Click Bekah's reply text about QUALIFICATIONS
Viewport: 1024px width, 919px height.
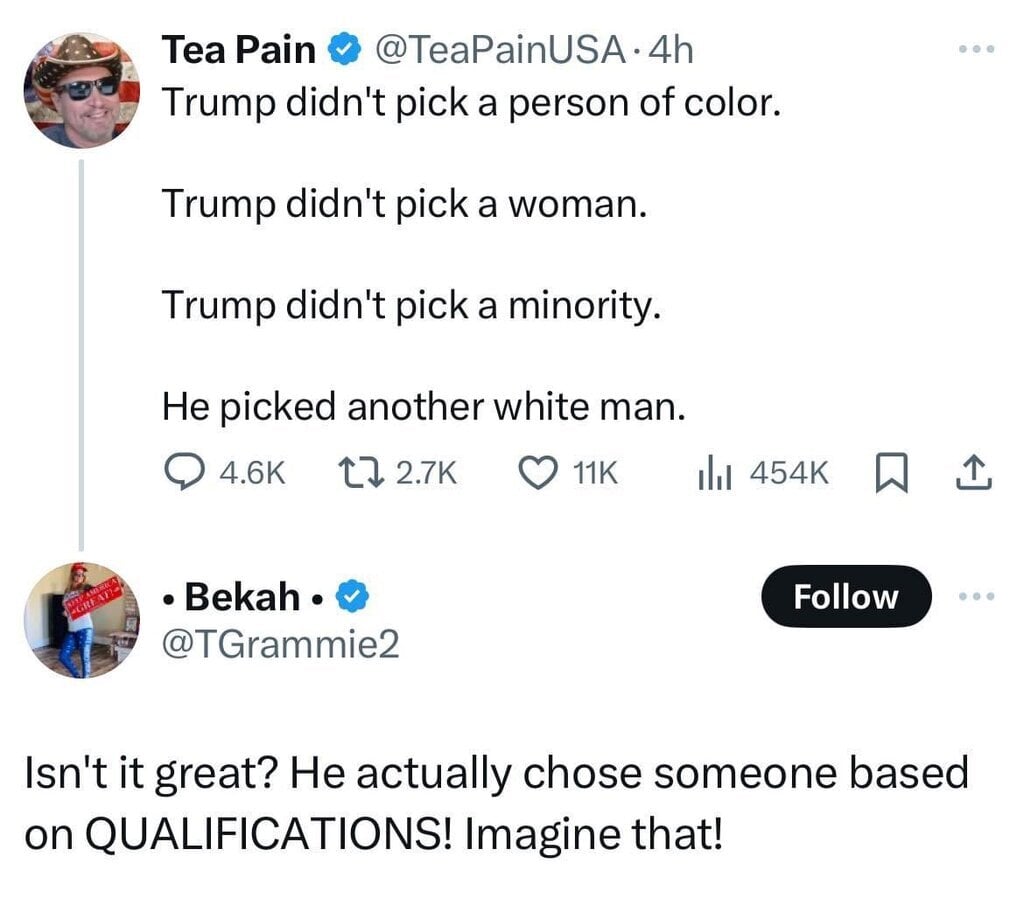(x=496, y=803)
